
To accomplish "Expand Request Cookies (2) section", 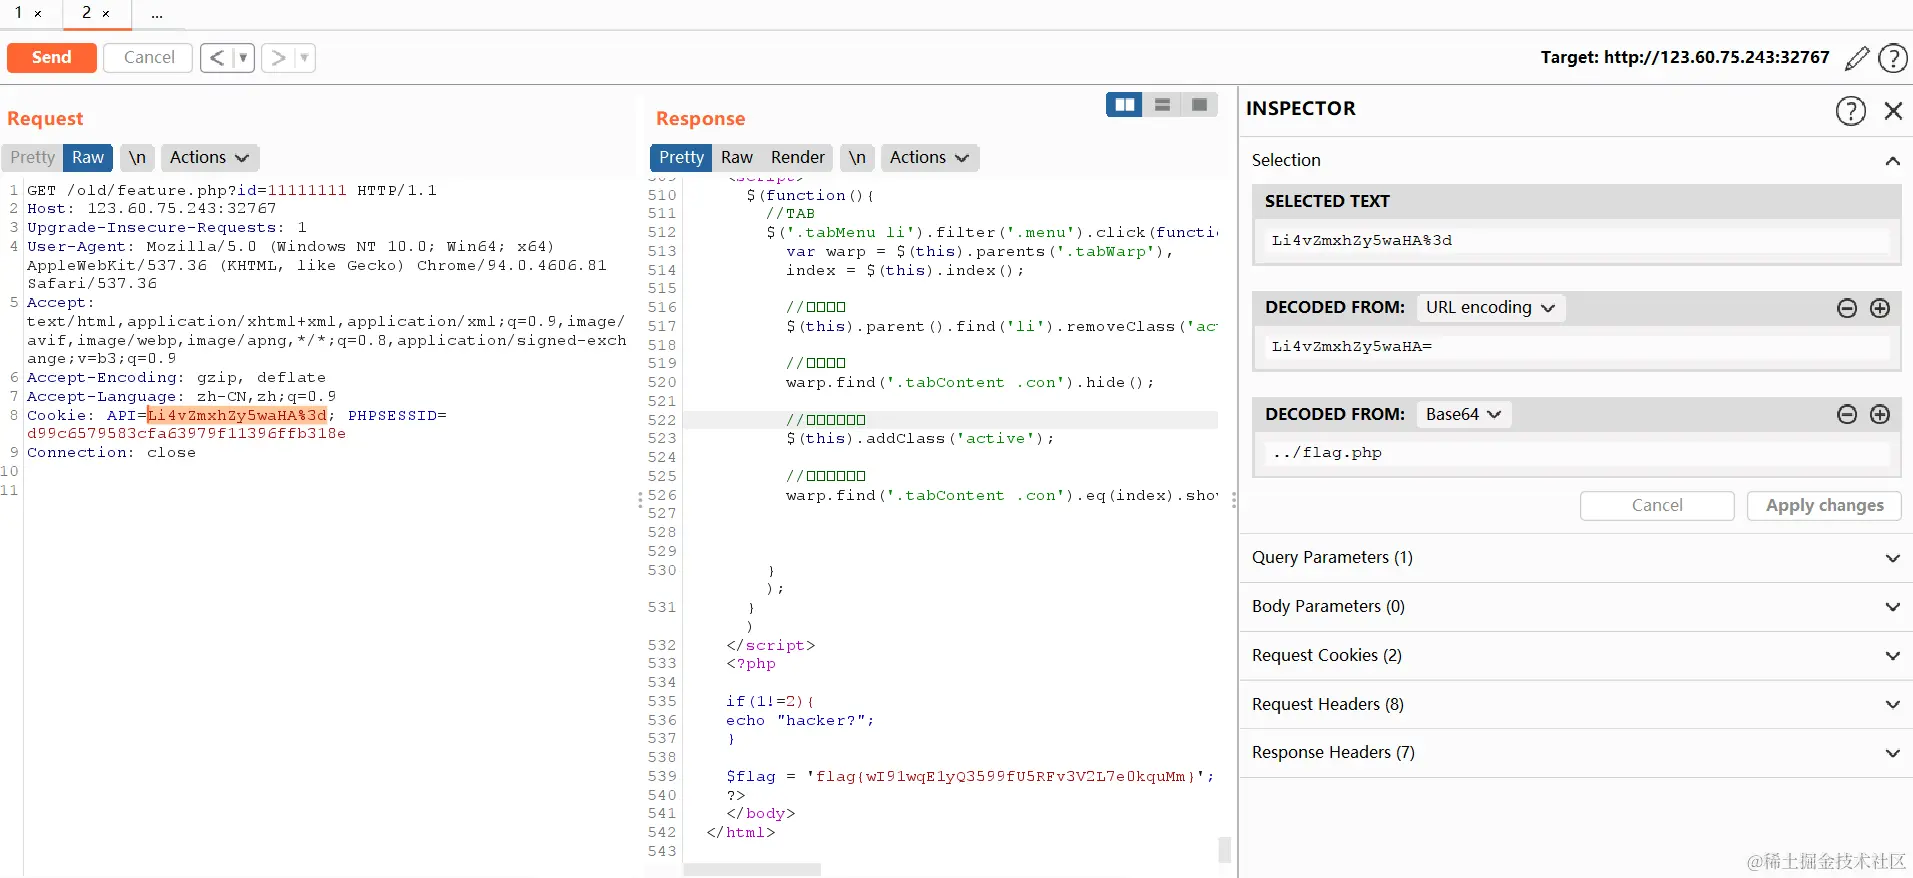I will tap(1576, 656).
